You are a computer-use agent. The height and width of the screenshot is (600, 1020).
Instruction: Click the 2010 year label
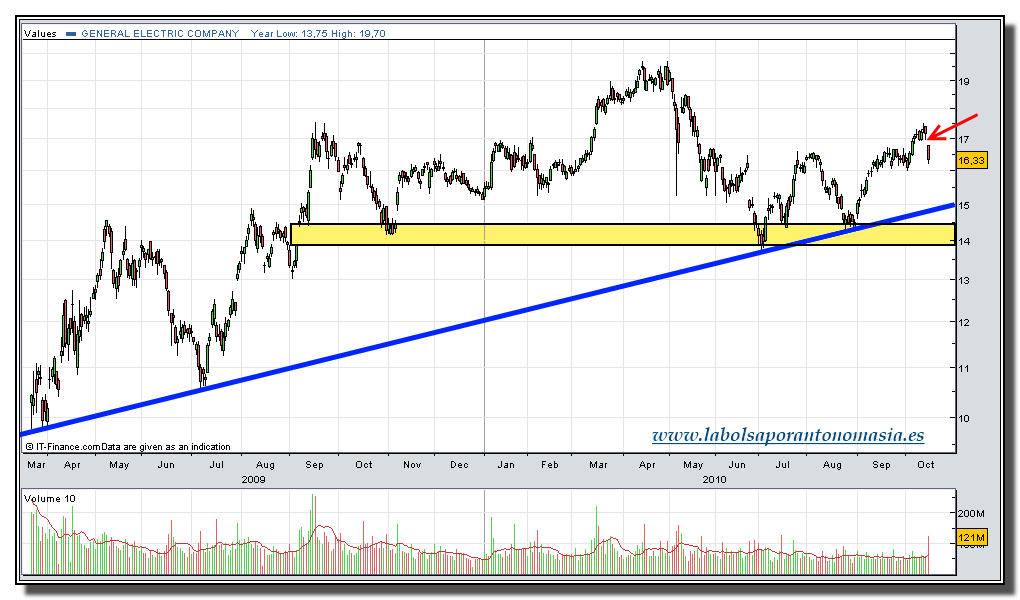click(x=714, y=480)
